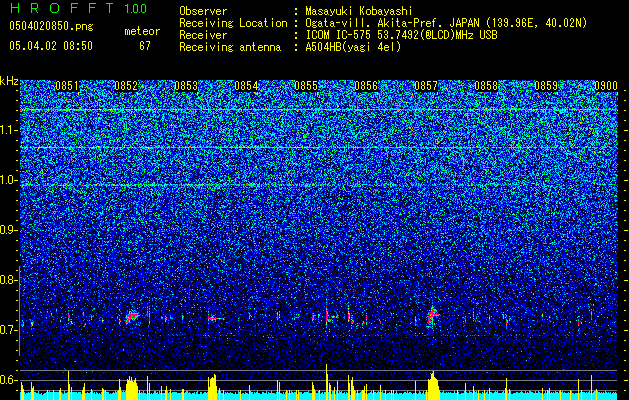Viewport: 629px width, 400px height.
Task: Click the 0858 time marker
Action: [486, 86]
